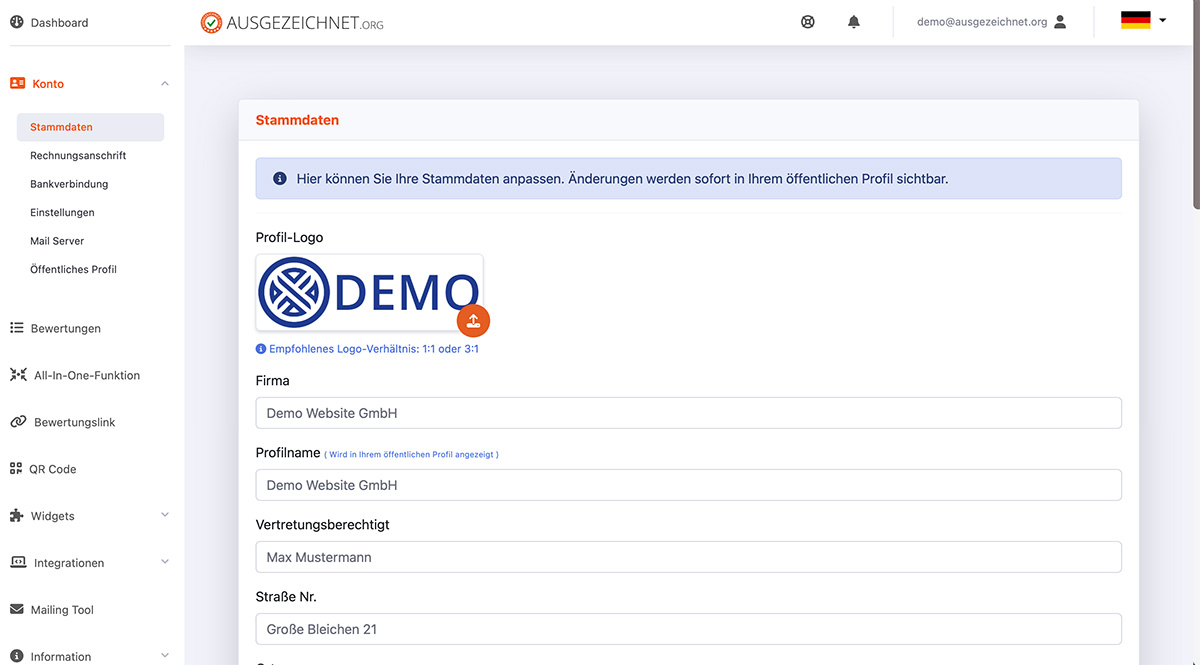Click the Vertretungsberechtigt field with Max Mustermann
This screenshot has height=665, width=1200.
point(688,557)
